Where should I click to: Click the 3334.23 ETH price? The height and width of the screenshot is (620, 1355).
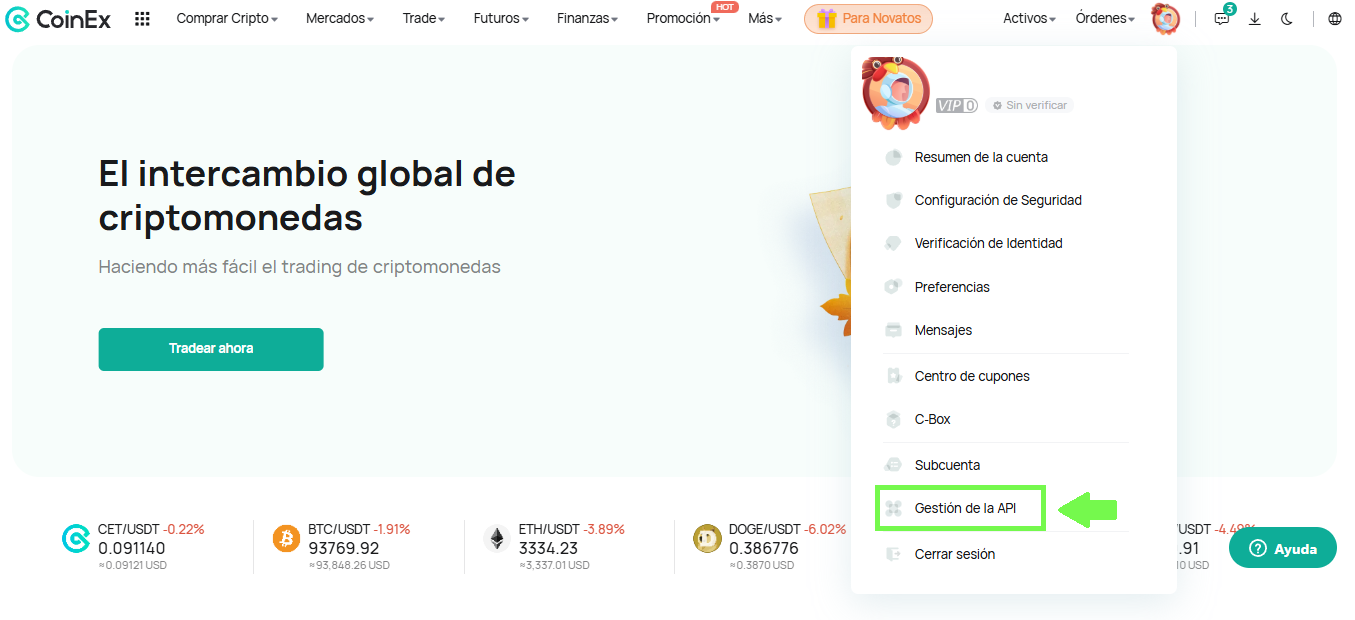tap(548, 548)
